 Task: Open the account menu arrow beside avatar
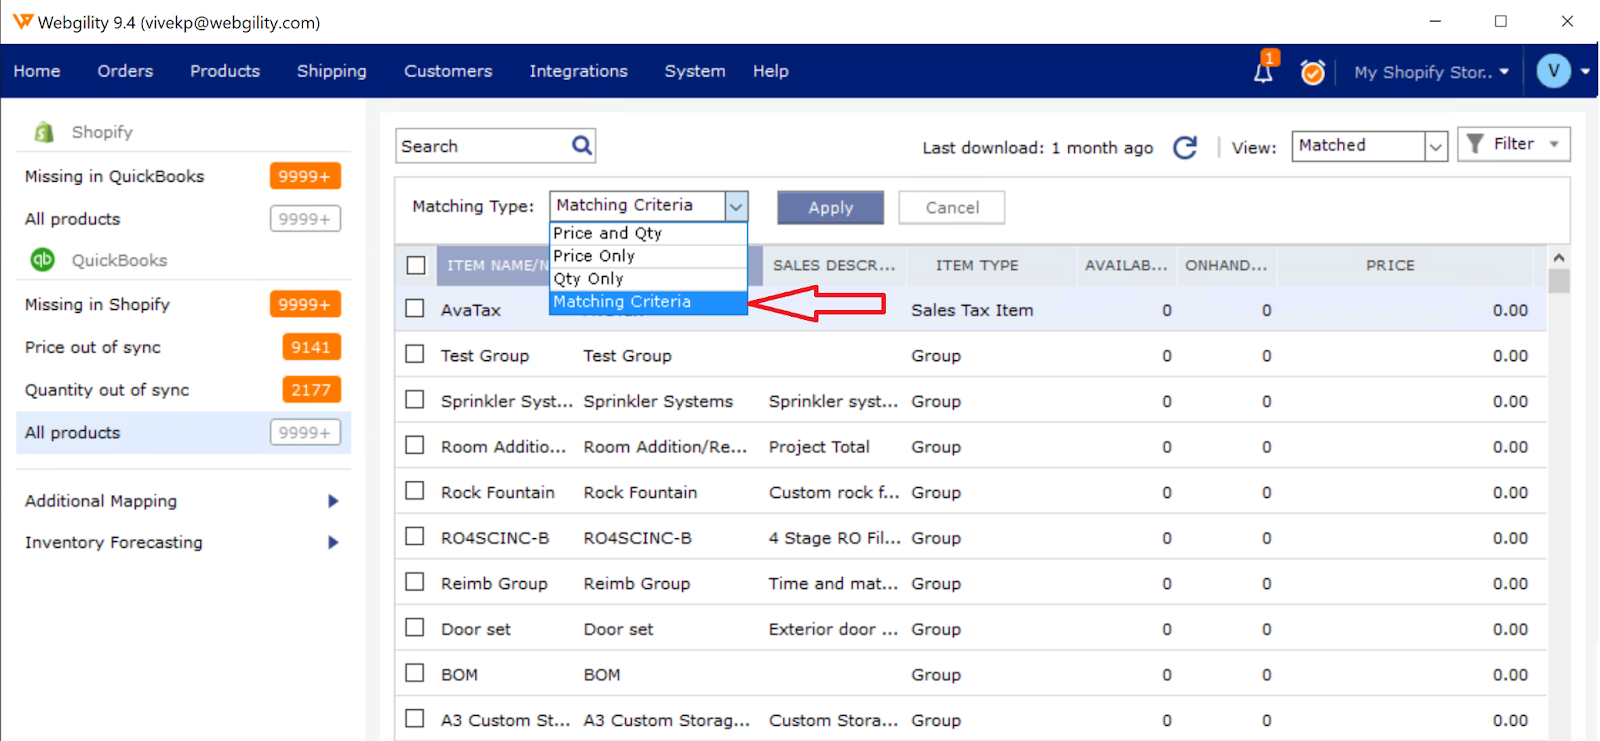point(1585,72)
